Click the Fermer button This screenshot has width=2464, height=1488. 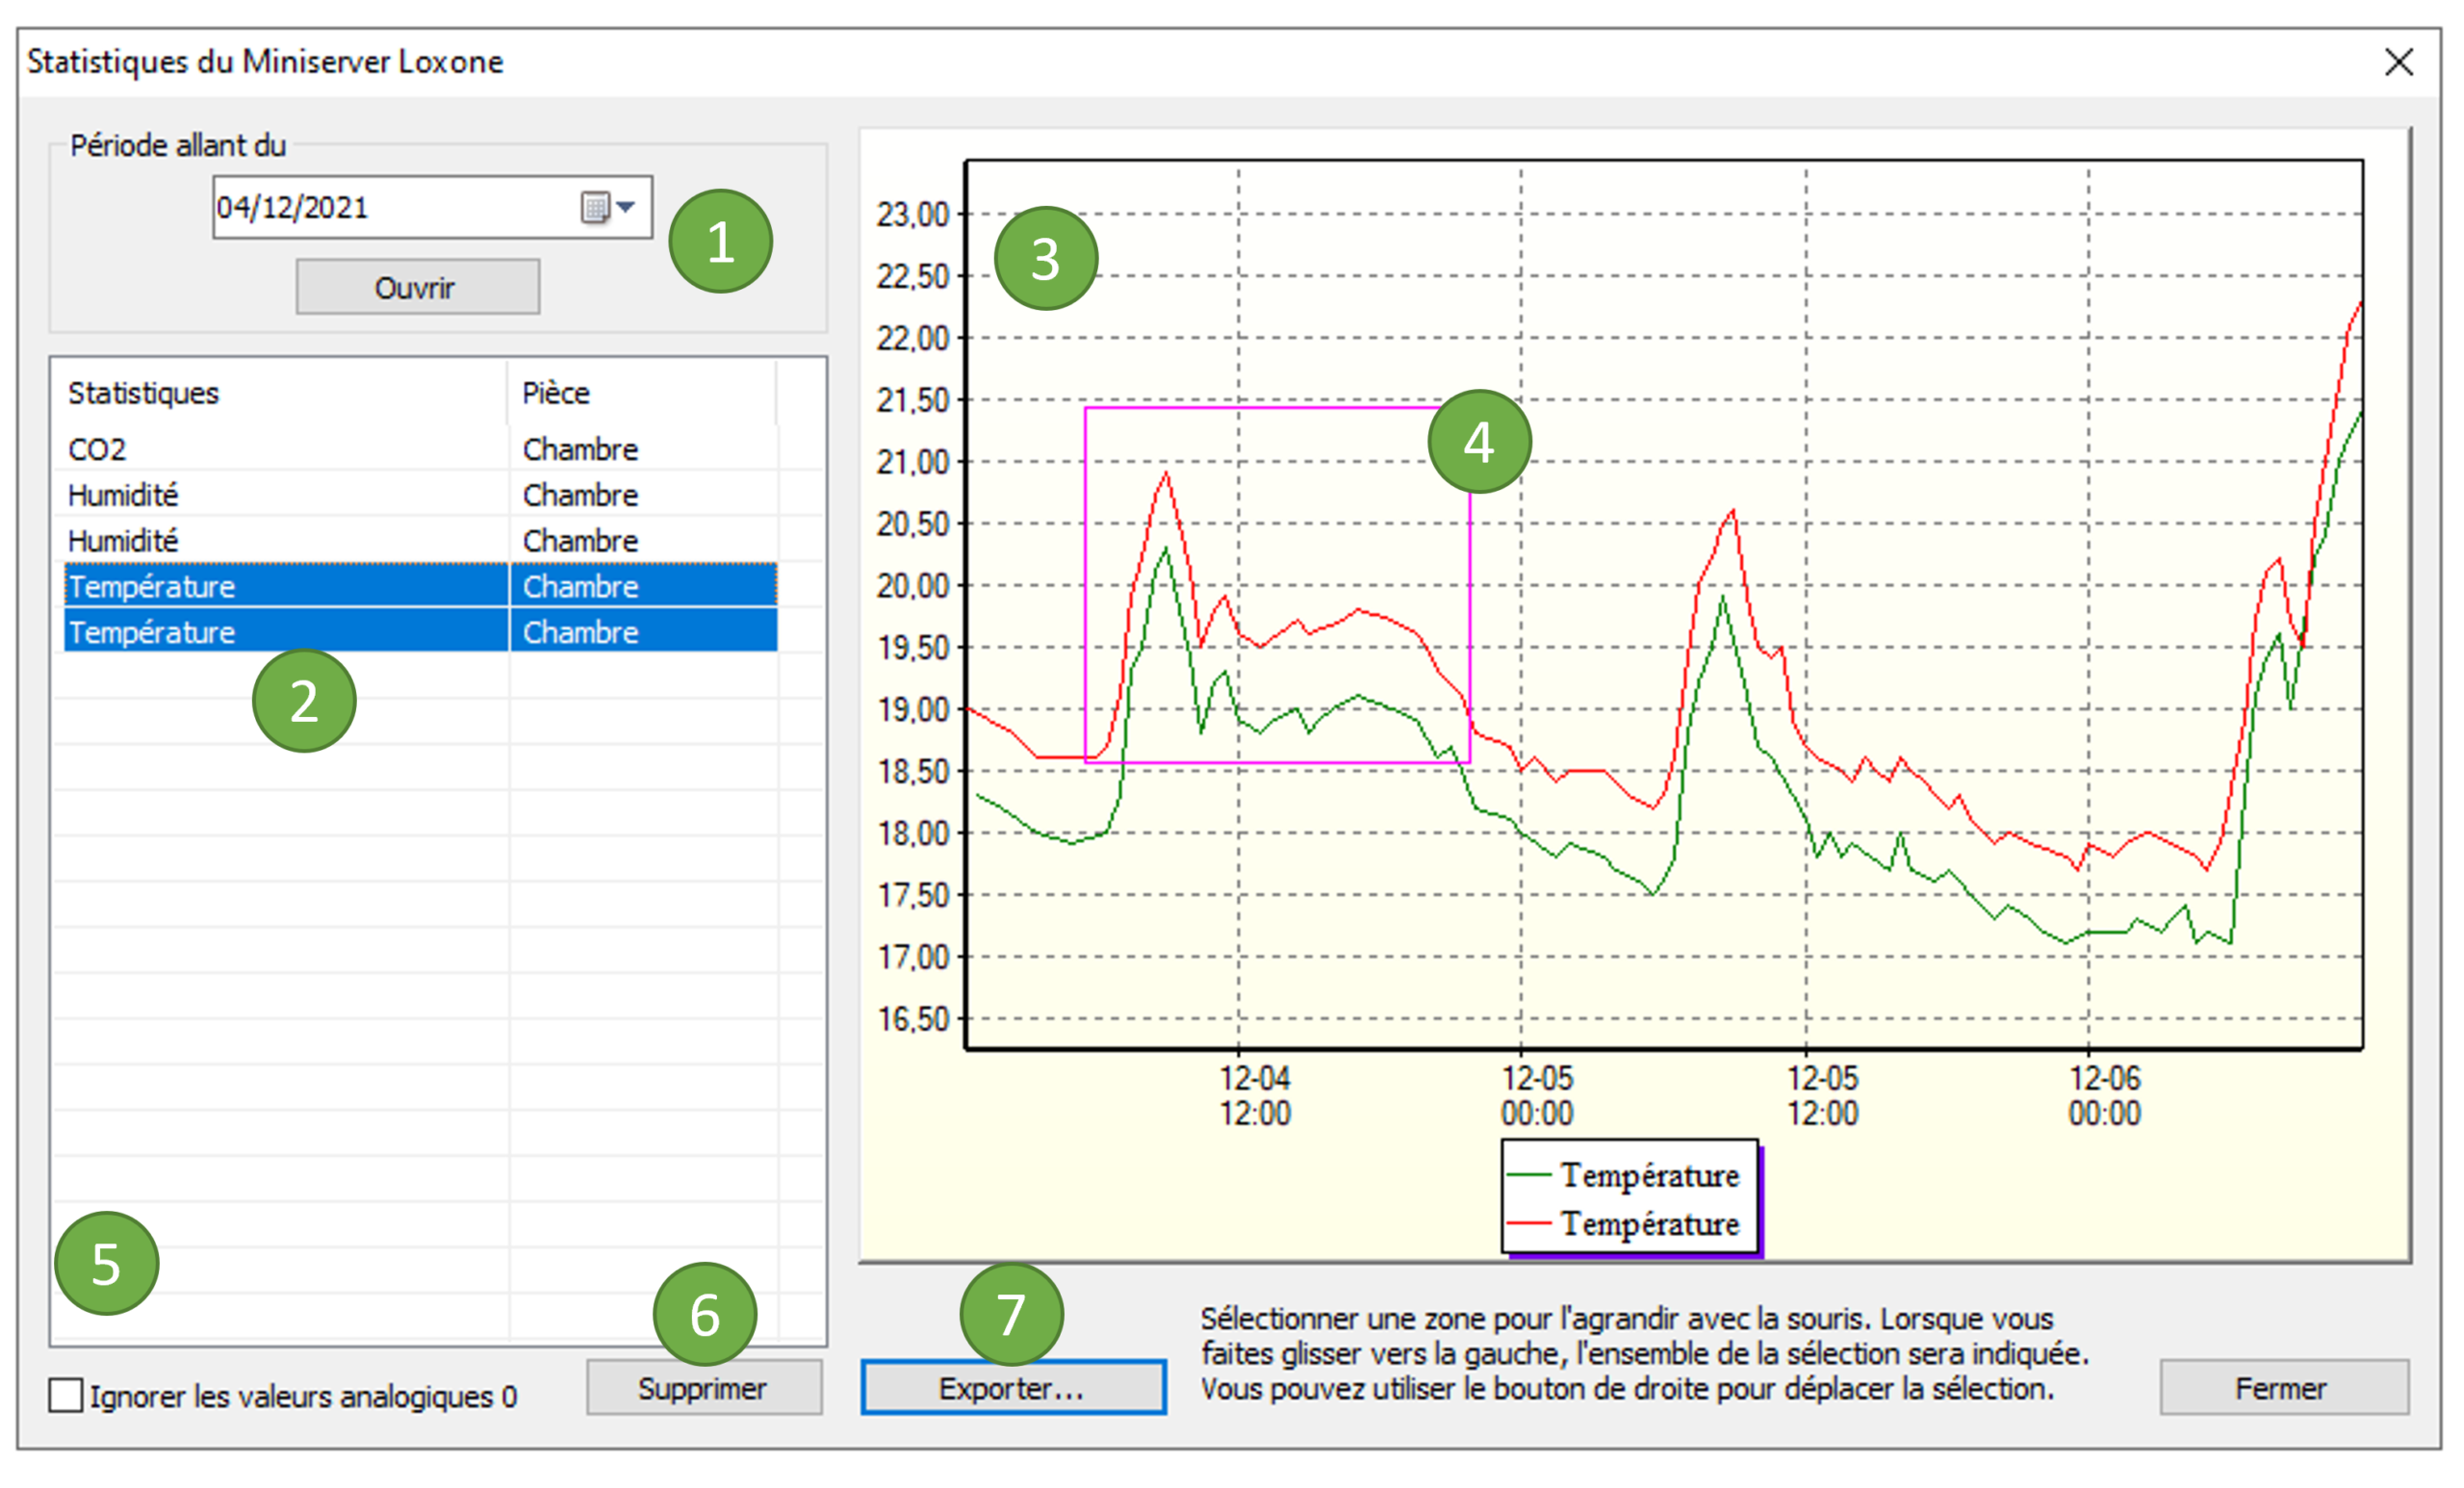[2283, 1387]
